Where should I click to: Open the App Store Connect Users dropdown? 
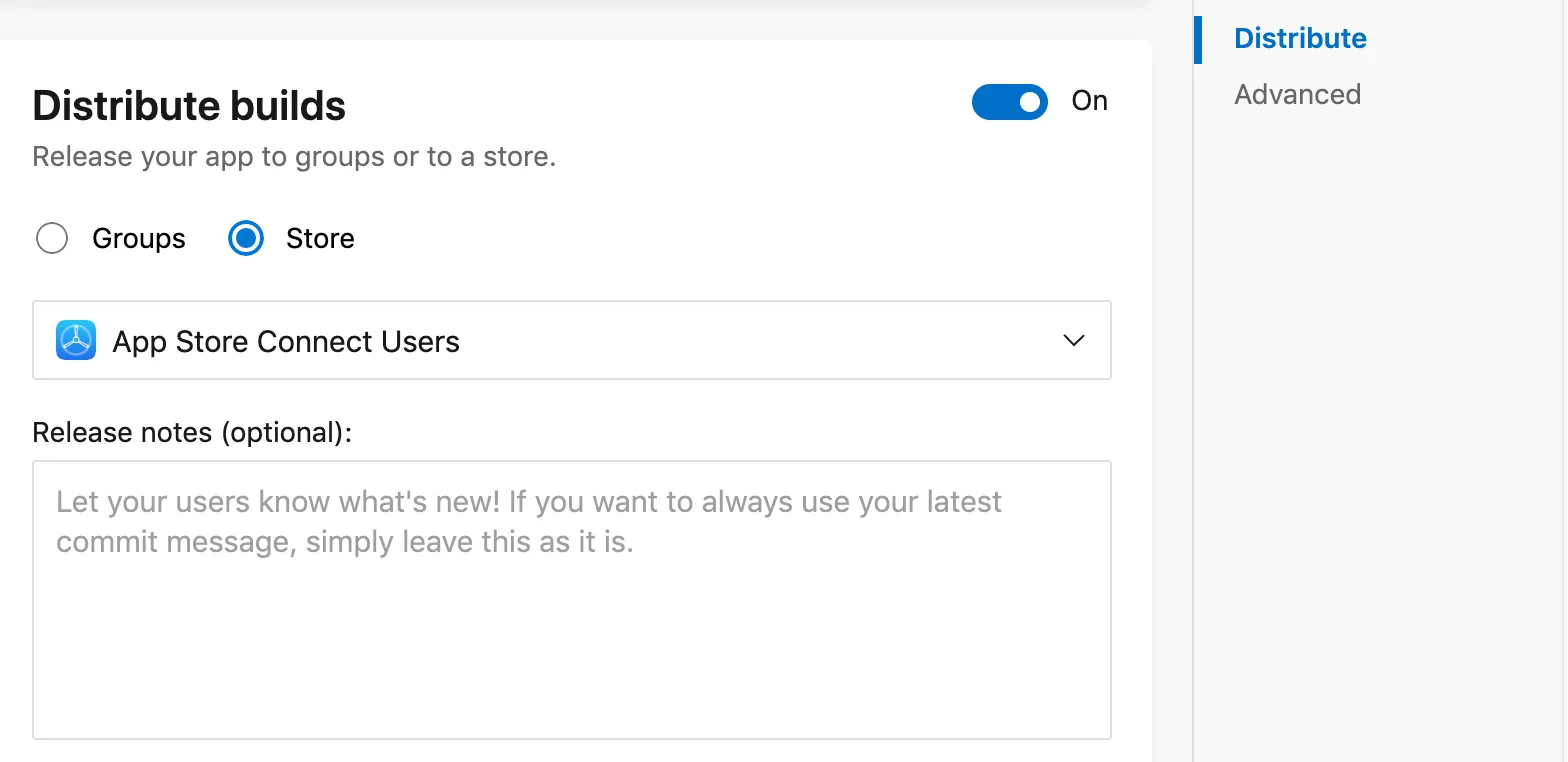click(x=570, y=341)
